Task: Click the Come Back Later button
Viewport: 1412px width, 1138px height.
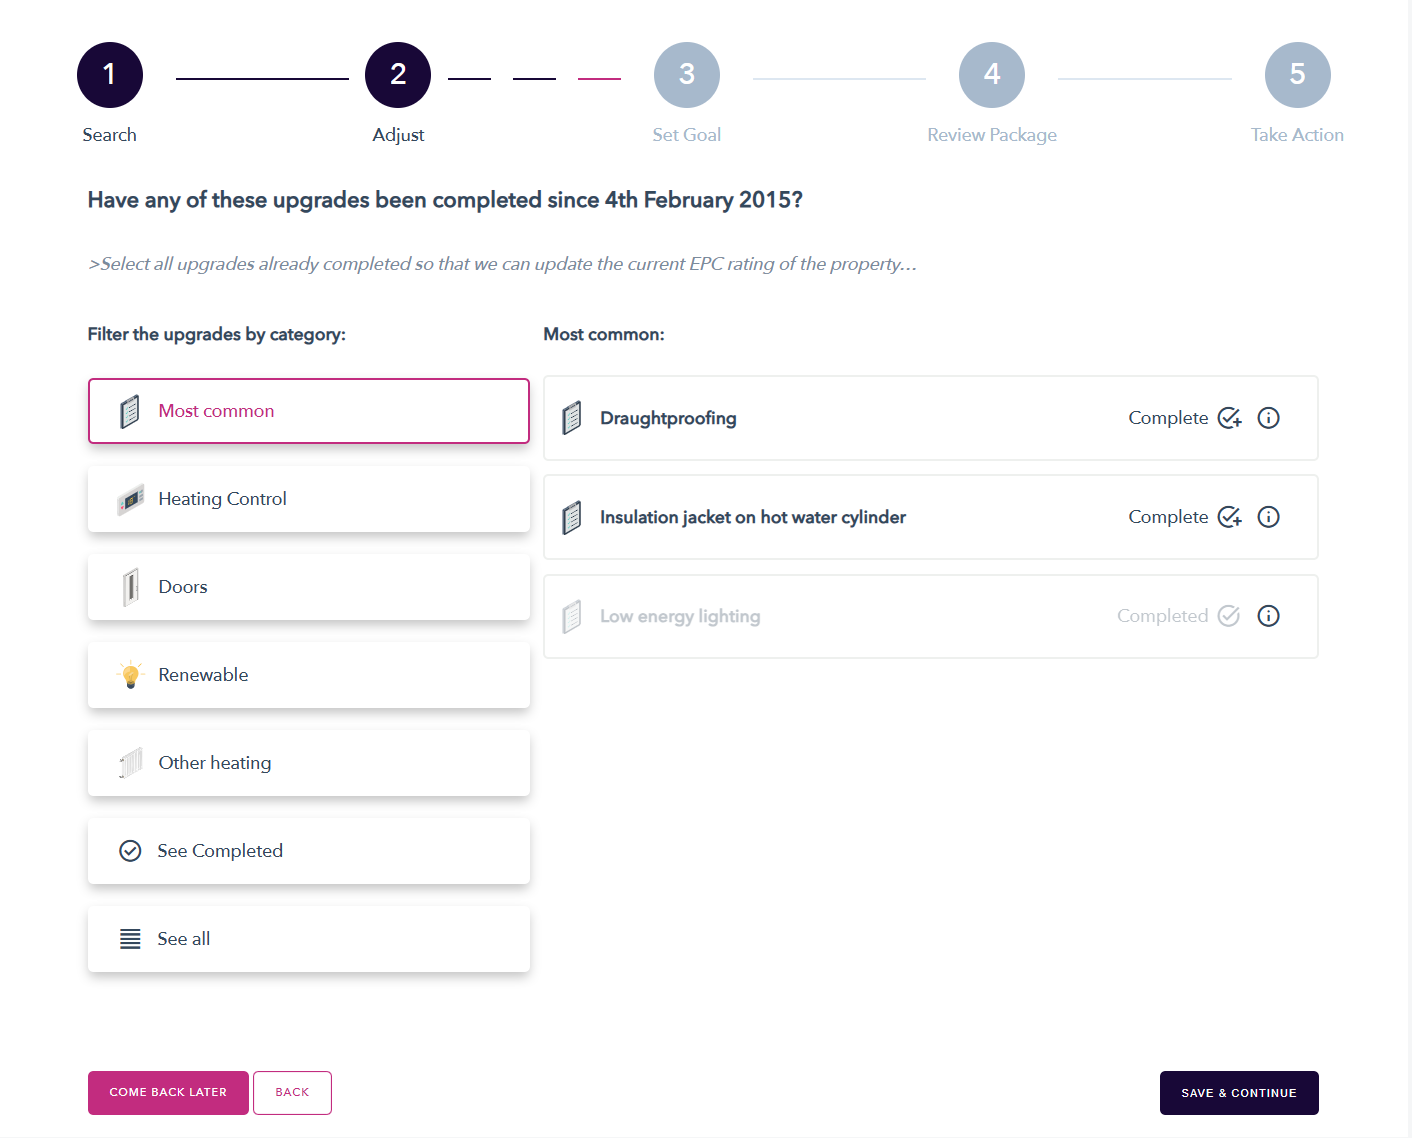Action: coord(168,1093)
